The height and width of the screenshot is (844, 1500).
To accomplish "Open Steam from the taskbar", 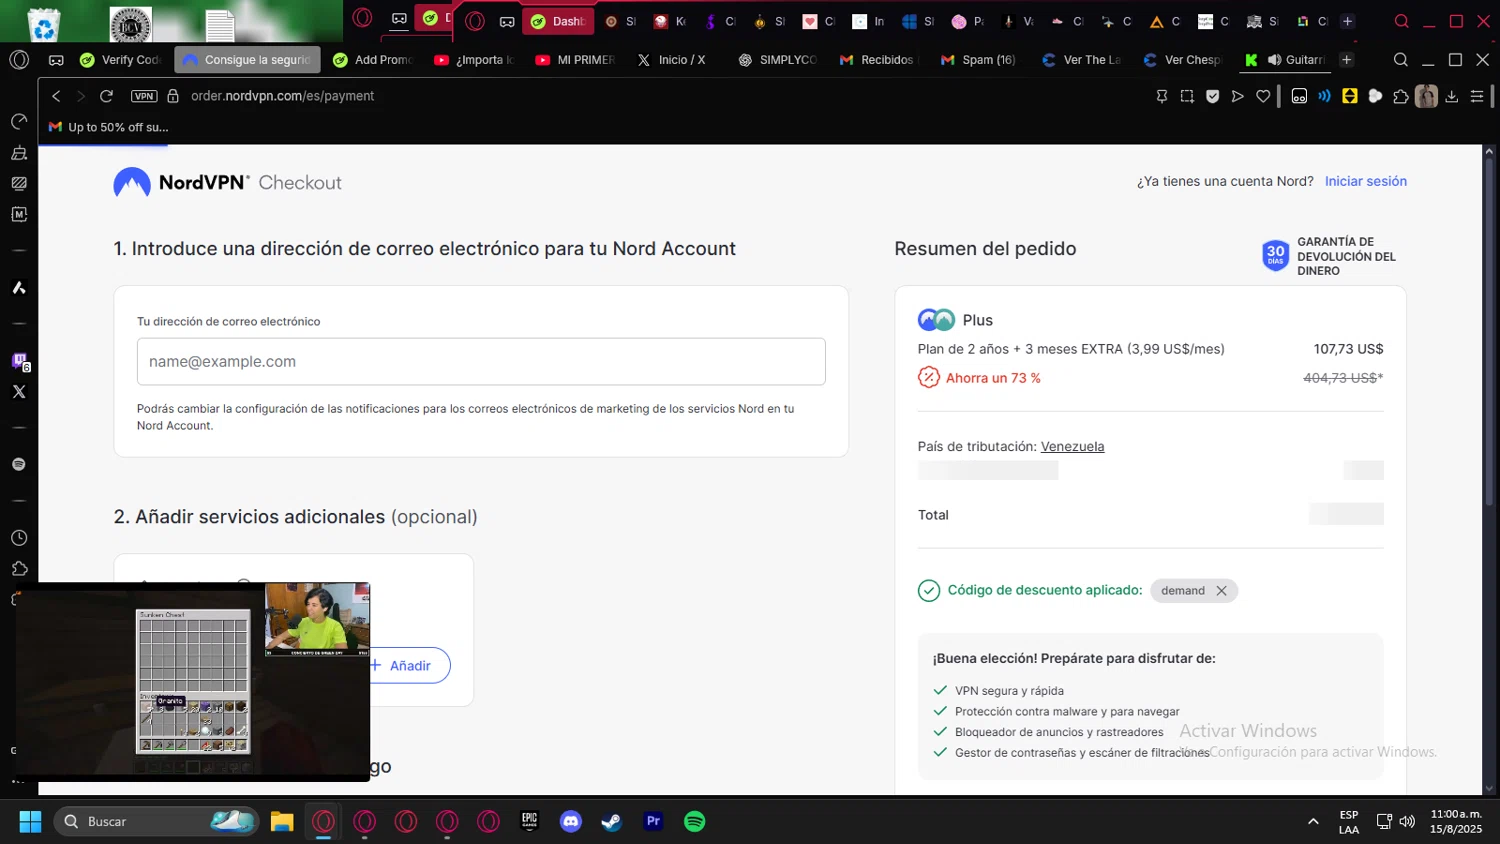I will [x=612, y=822].
